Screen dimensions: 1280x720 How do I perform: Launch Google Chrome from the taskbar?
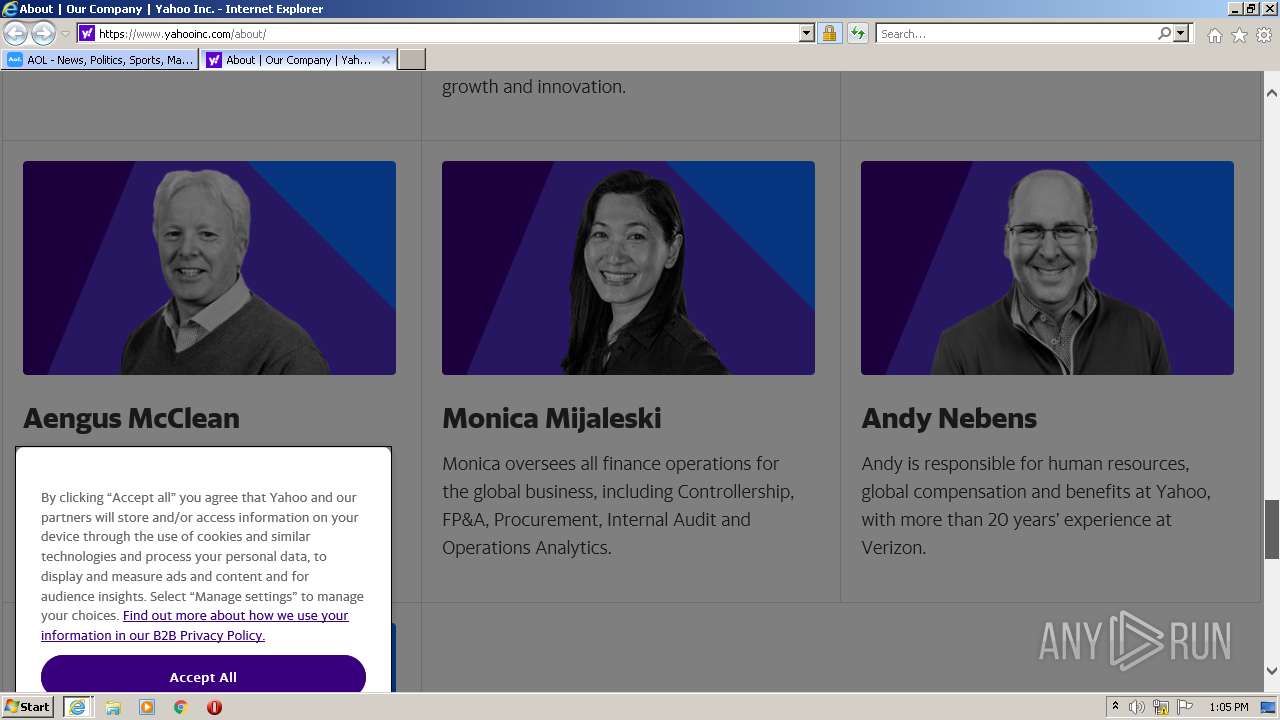[181, 707]
